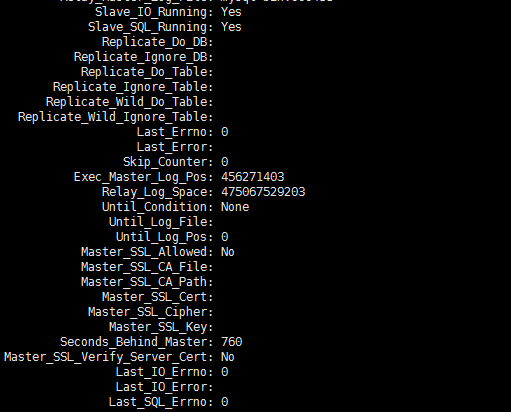Click the Replicate_Do_DB label
511x412 pixels.
pyautogui.click(x=157, y=42)
